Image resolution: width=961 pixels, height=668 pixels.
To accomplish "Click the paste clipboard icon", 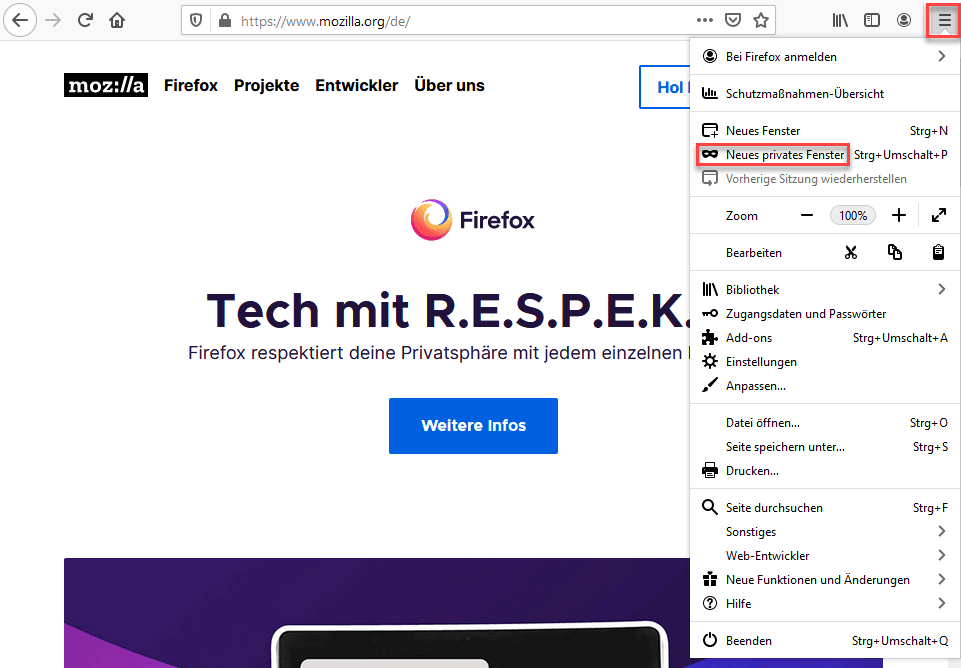I will 939,253.
